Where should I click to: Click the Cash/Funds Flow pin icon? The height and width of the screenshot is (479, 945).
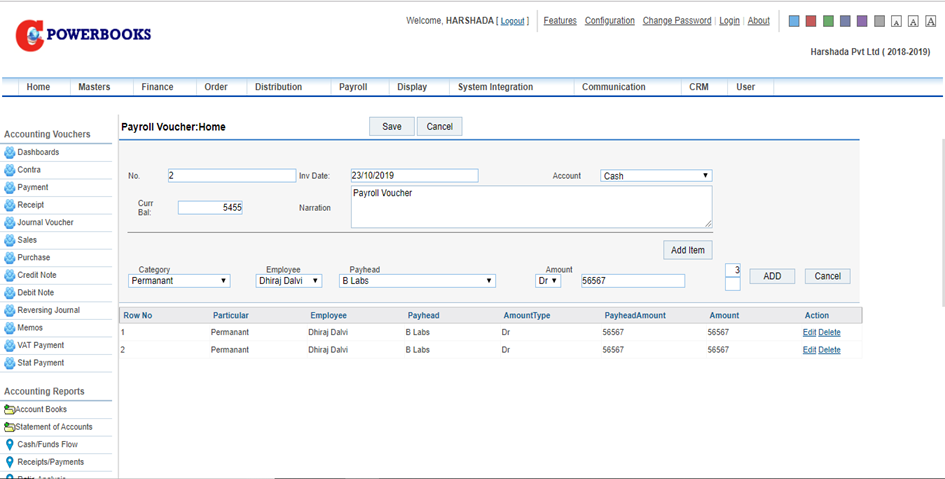click(10, 445)
